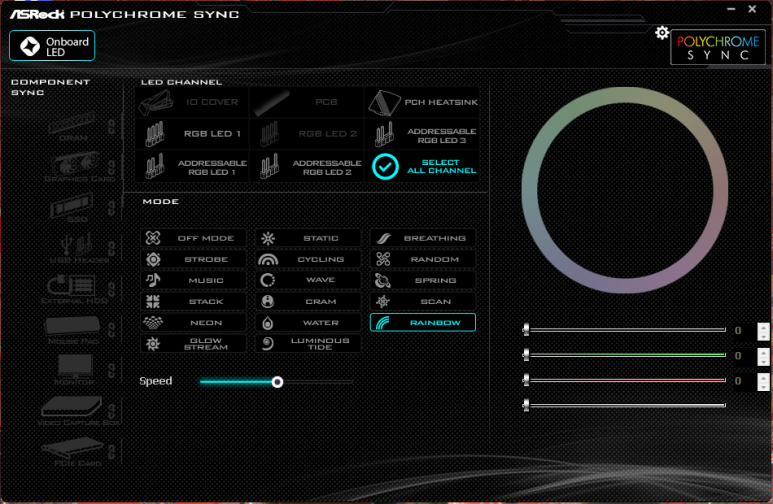Image resolution: width=773 pixels, height=504 pixels.
Task: Toggle the DRAM sync link
Action: click(112, 127)
